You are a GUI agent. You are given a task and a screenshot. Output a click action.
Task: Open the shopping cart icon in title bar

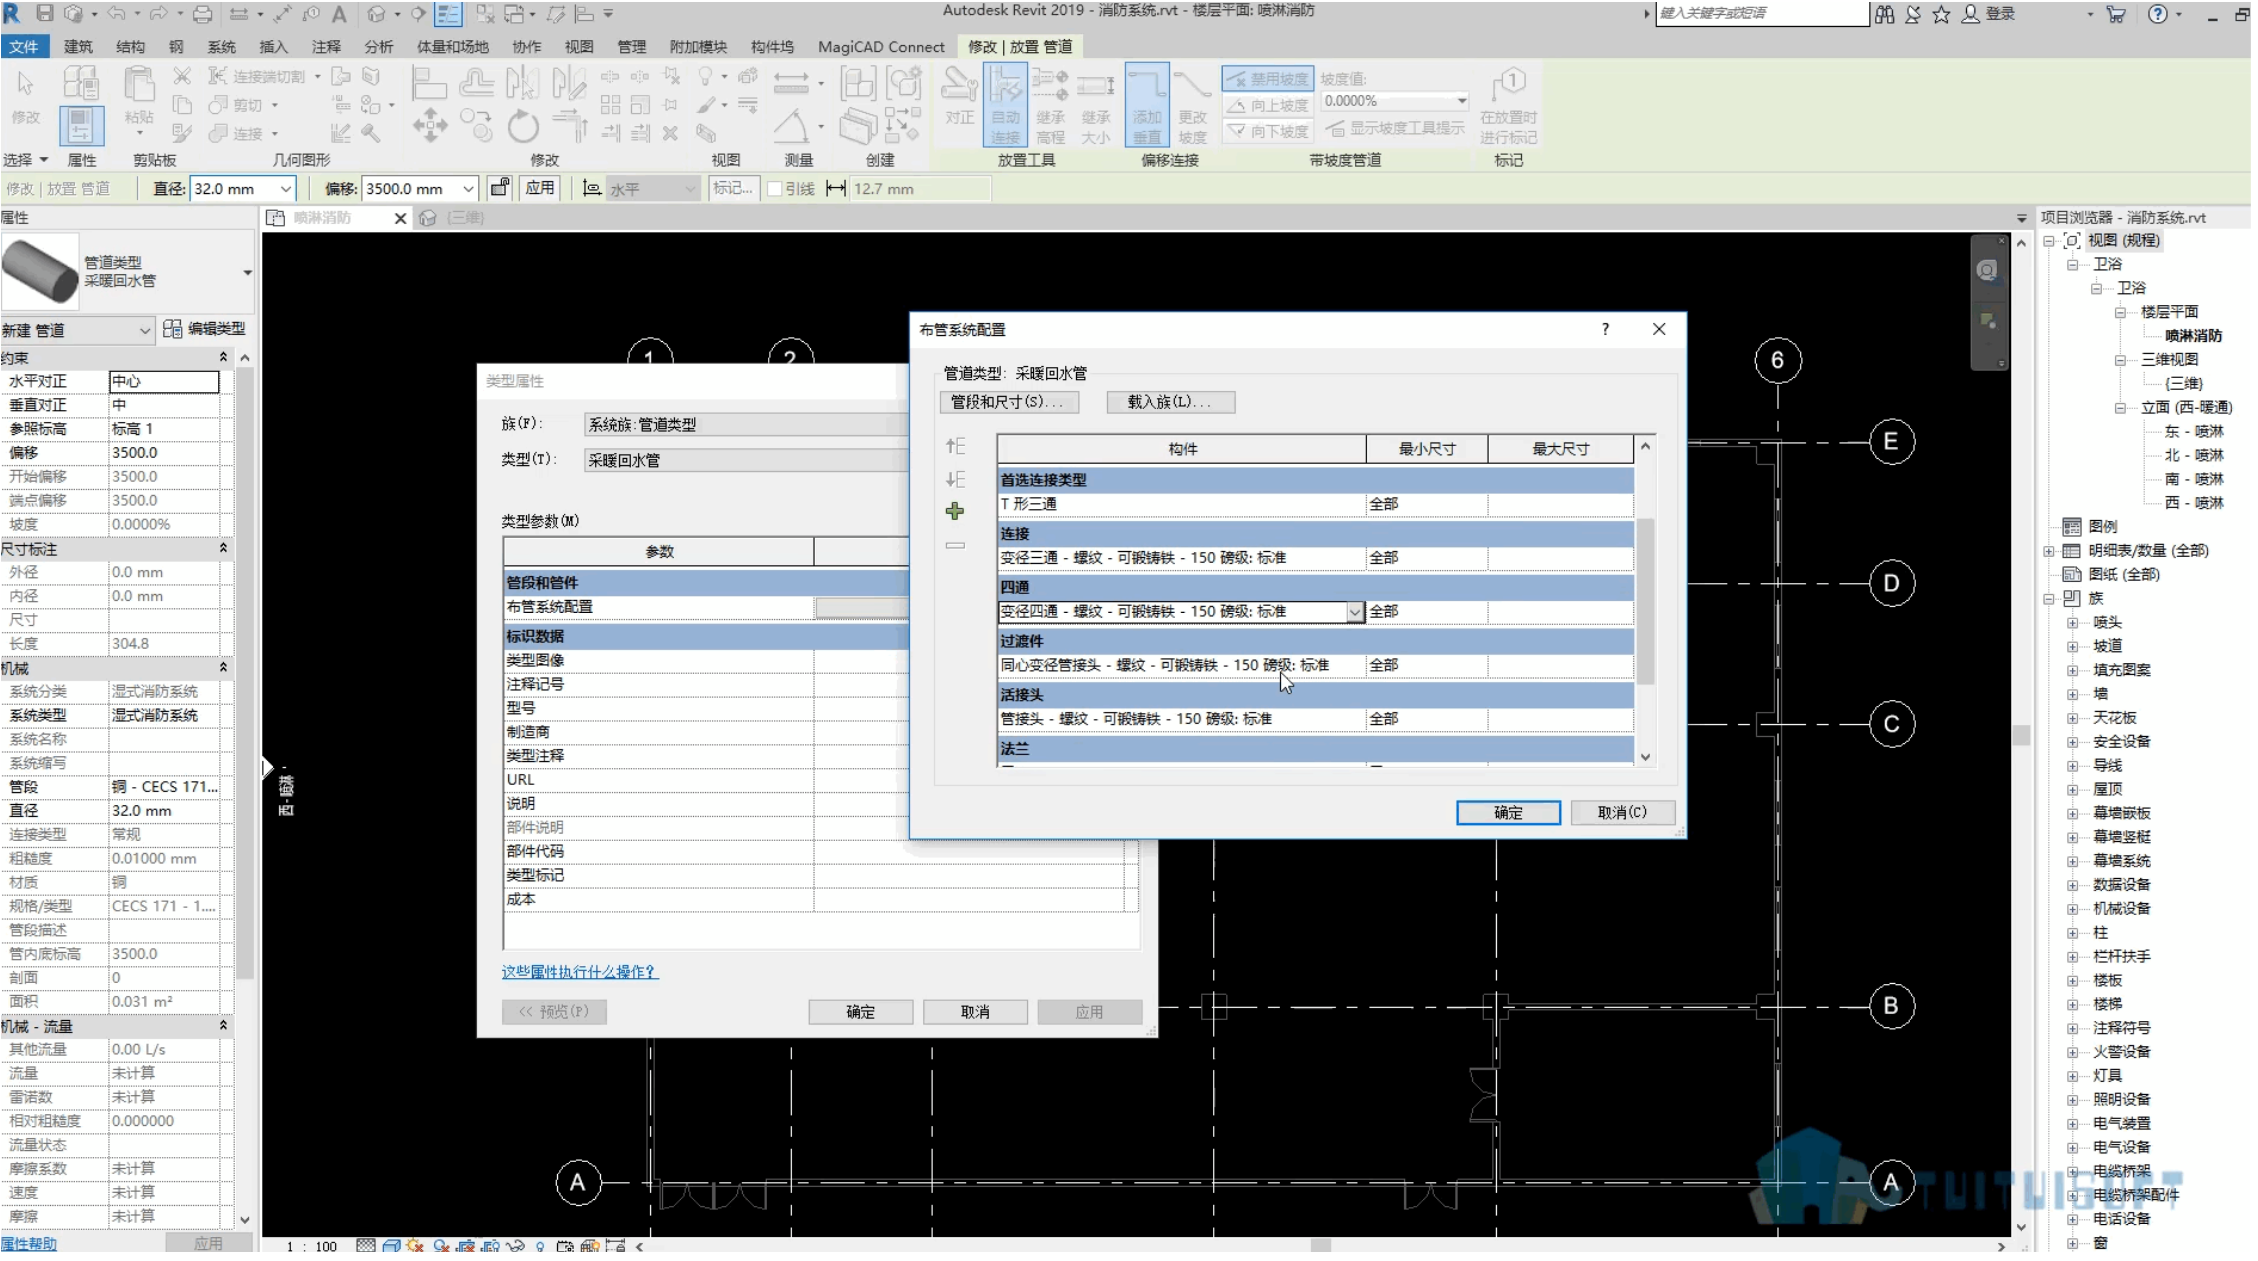click(2115, 14)
